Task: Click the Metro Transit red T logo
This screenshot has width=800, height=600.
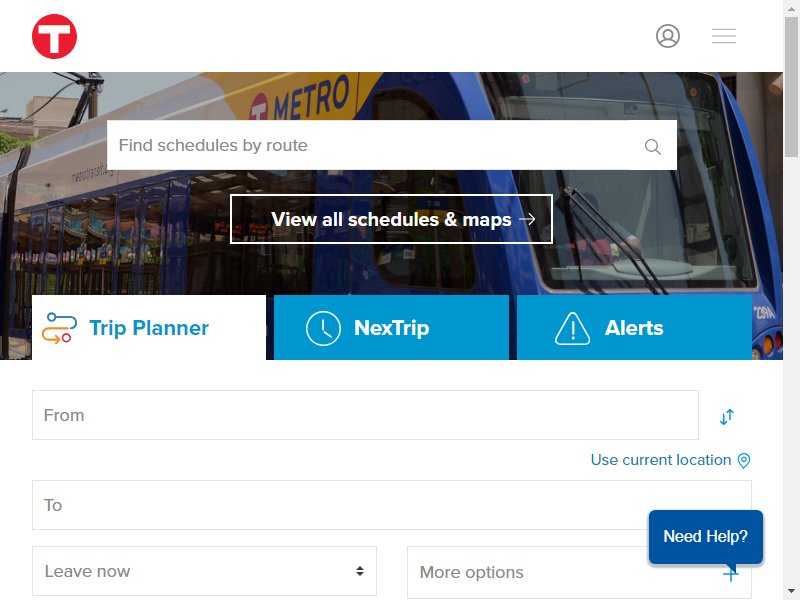Action: tap(55, 36)
